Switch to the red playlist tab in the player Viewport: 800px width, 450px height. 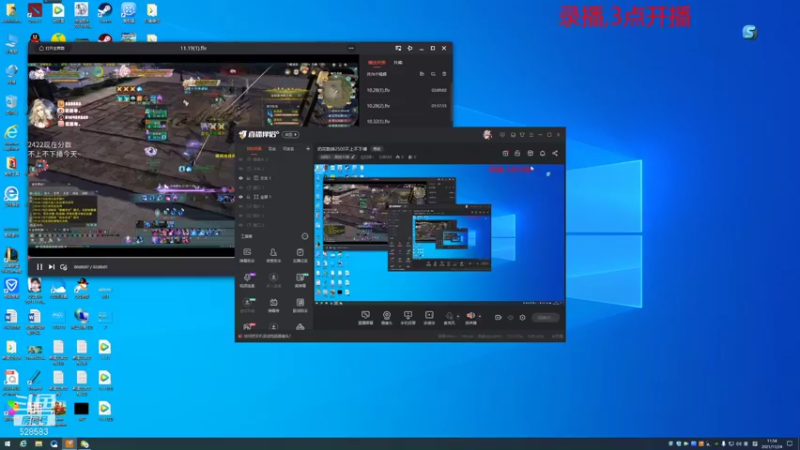click(377, 62)
